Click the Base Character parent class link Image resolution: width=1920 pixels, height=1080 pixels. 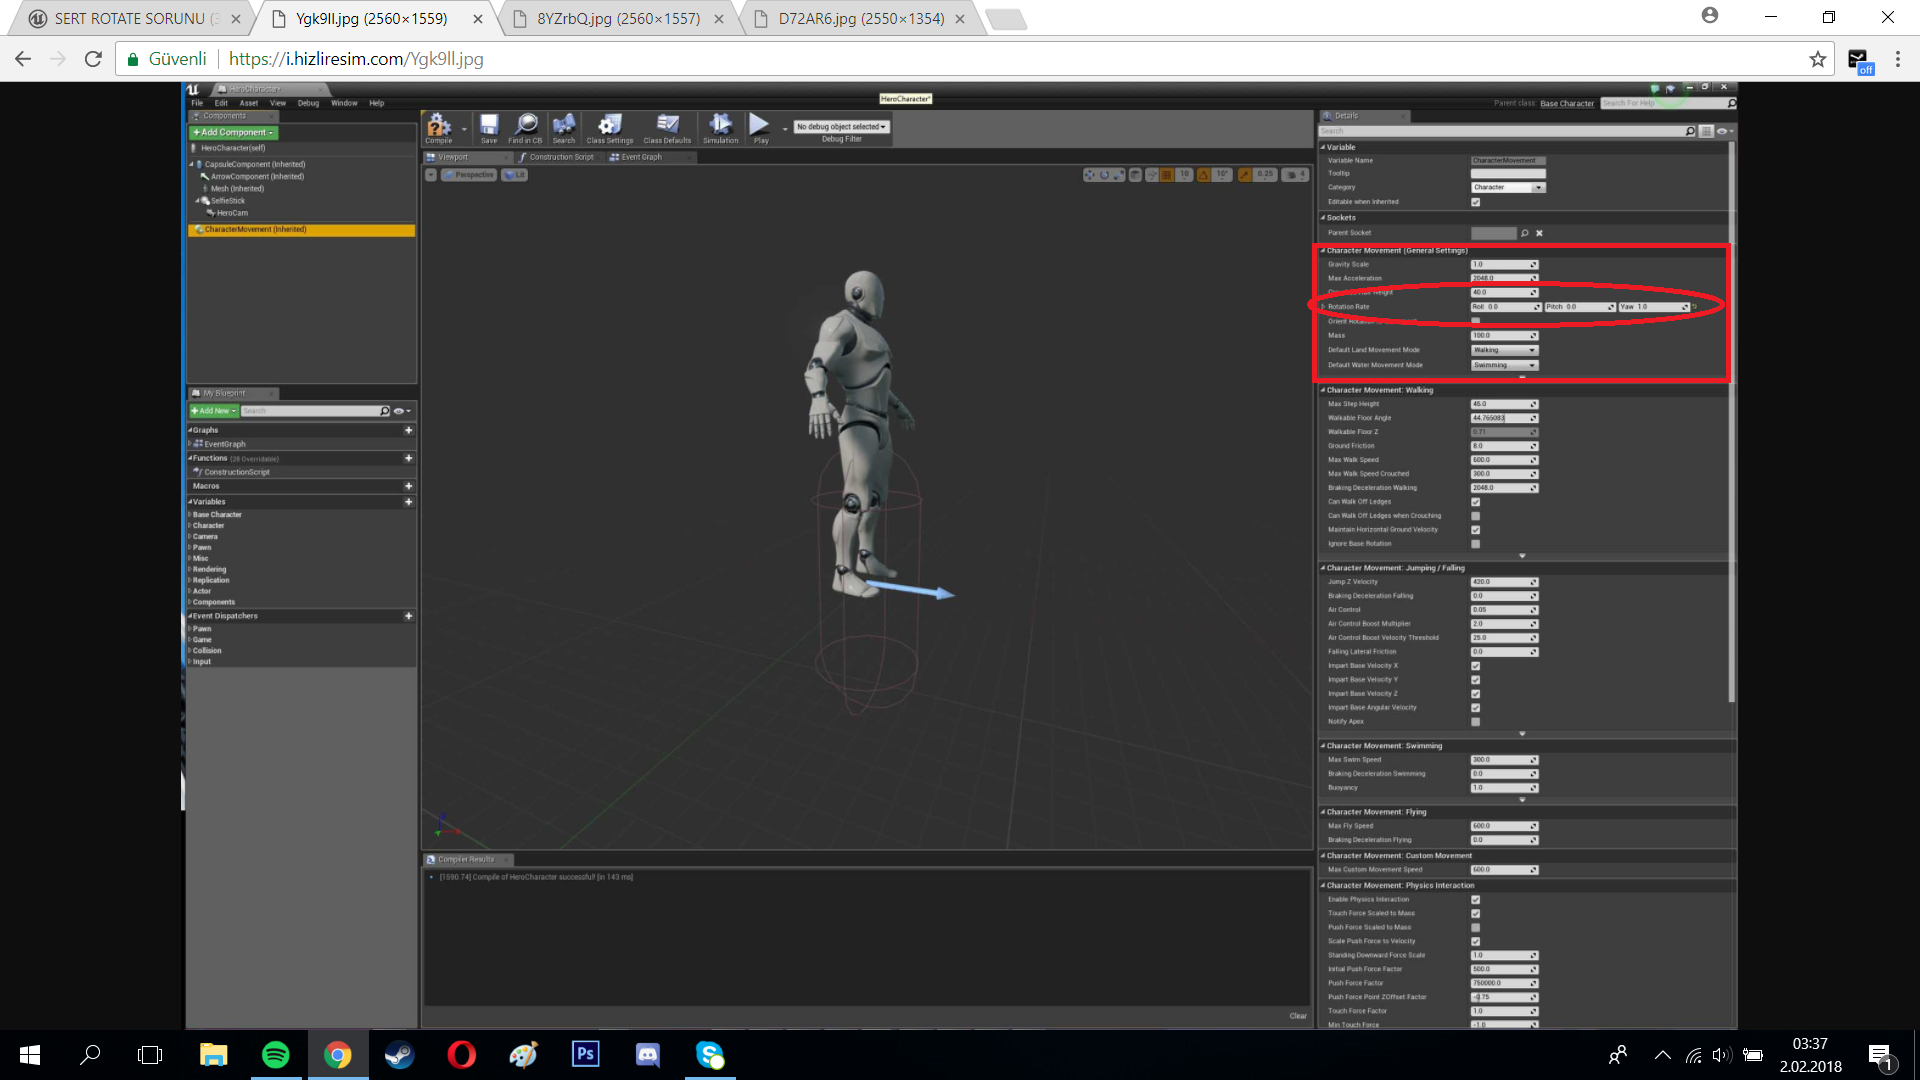[1567, 103]
